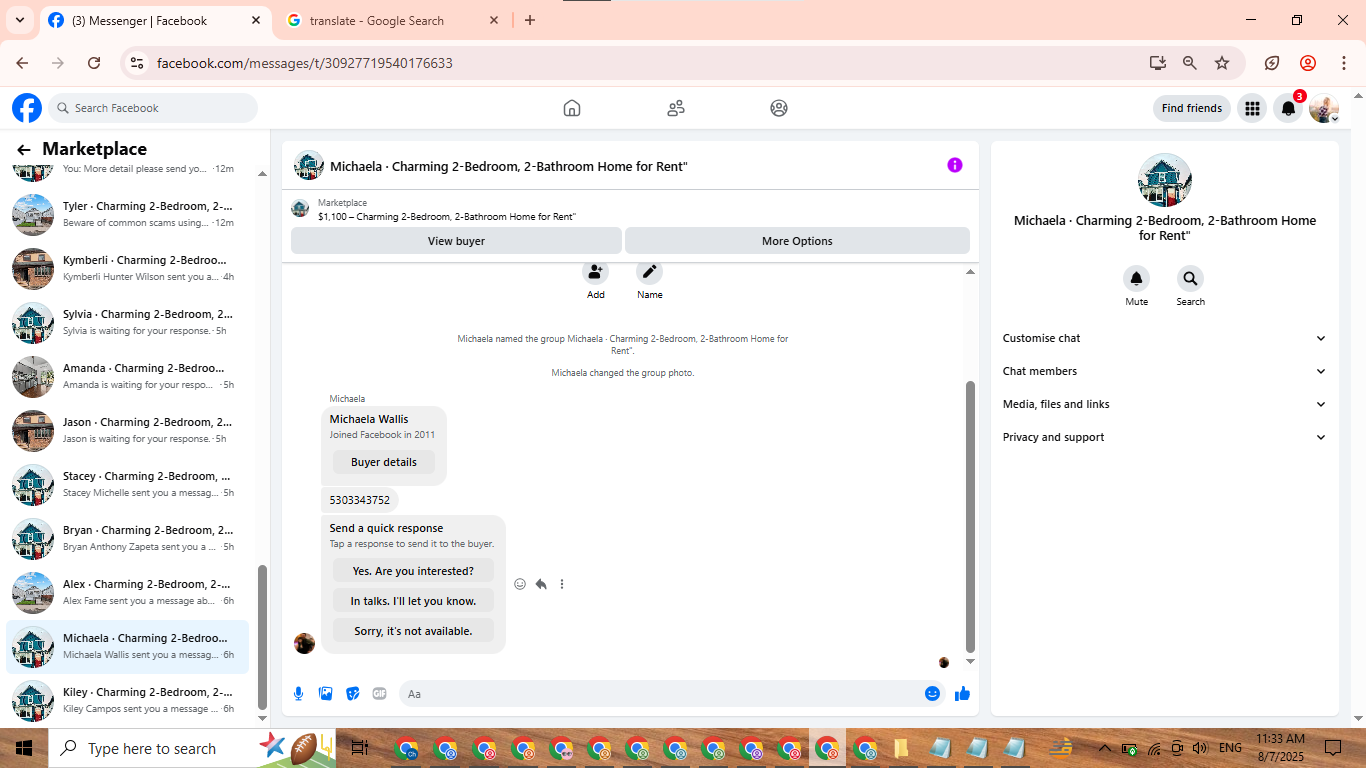Viewport: 1366px width, 768px height.
Task: Open the Home feed icon
Action: (x=572, y=108)
